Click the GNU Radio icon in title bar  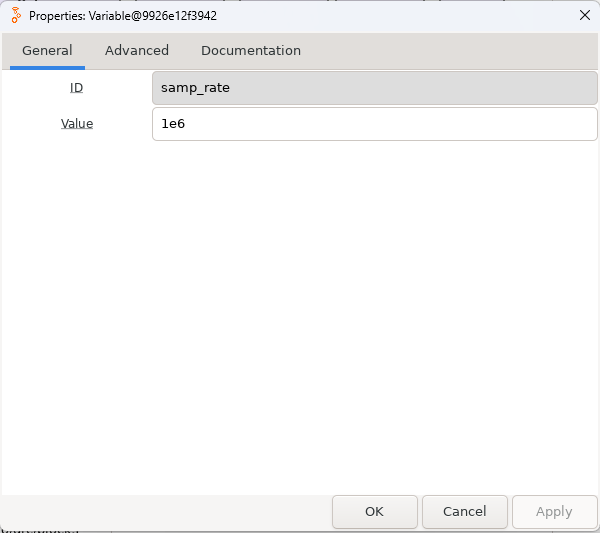pyautogui.click(x=16, y=15)
